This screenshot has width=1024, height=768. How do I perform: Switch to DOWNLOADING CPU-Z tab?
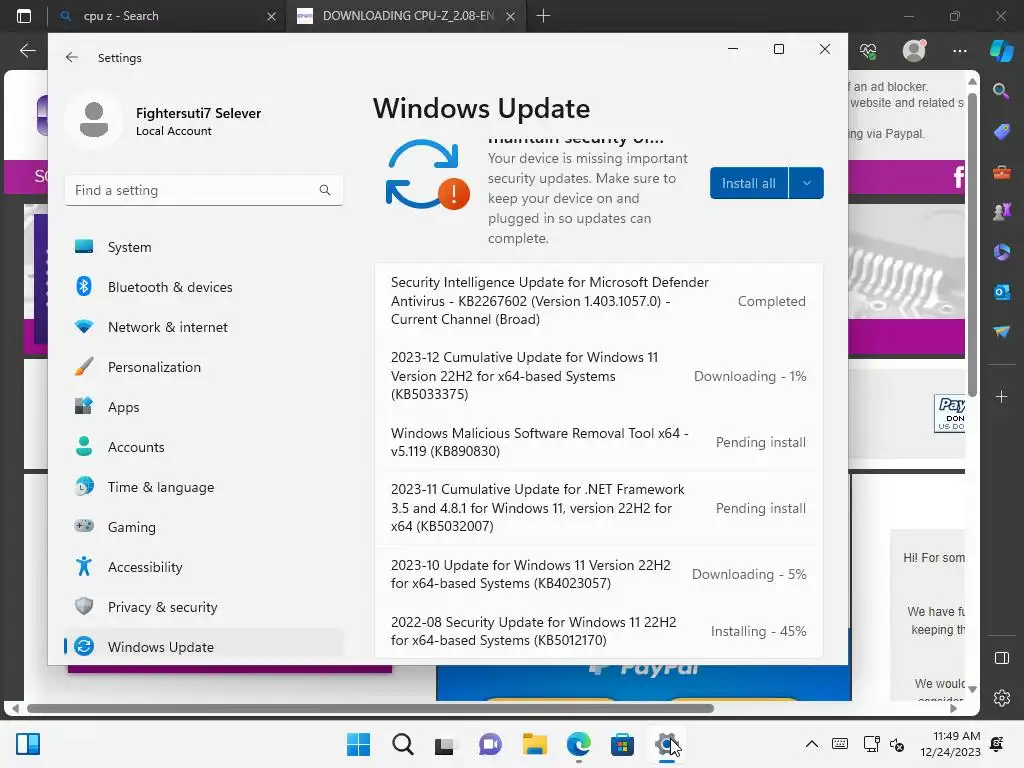point(408,16)
